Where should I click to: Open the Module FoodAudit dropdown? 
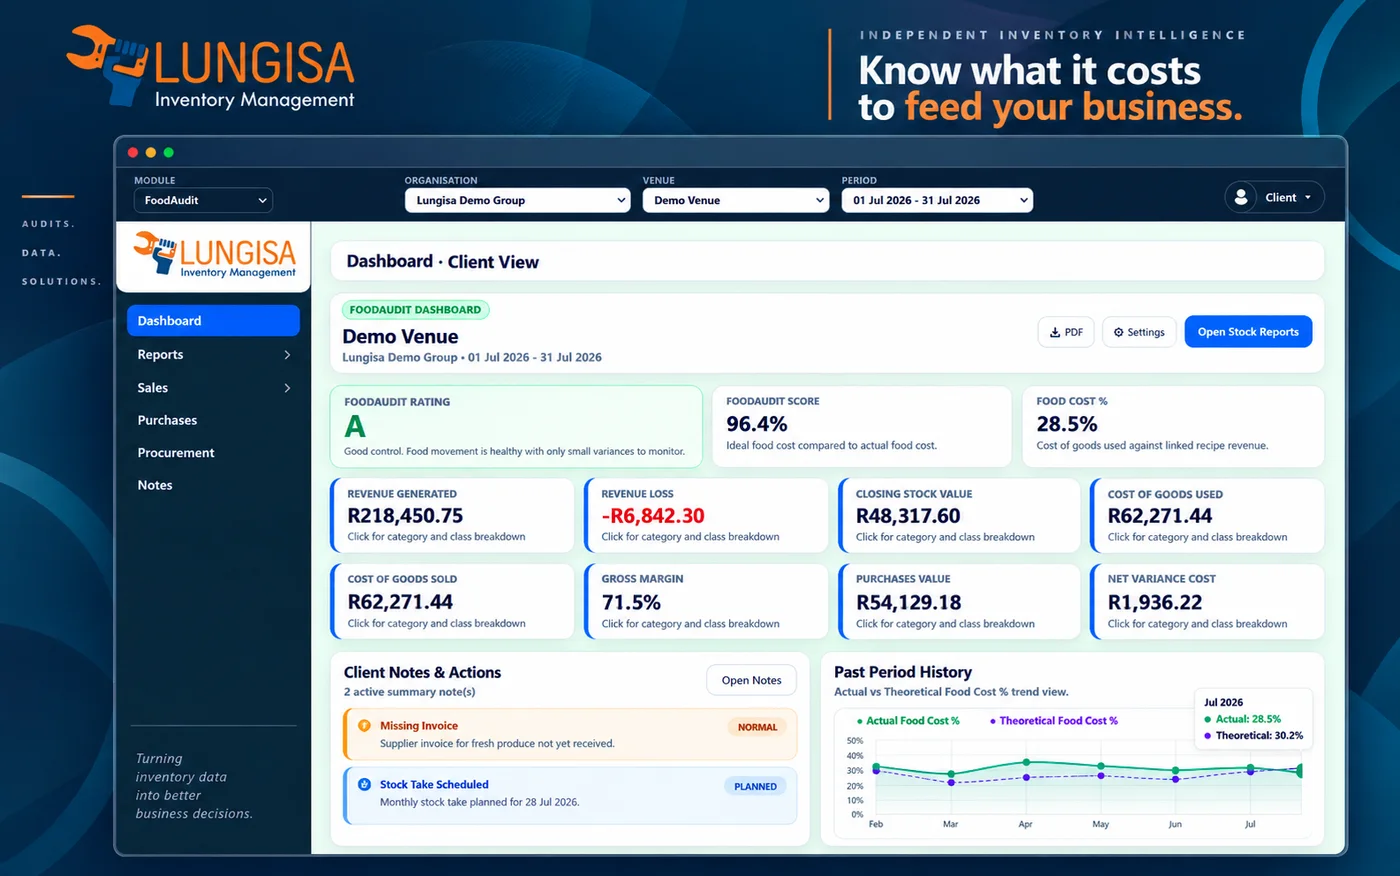tap(203, 200)
